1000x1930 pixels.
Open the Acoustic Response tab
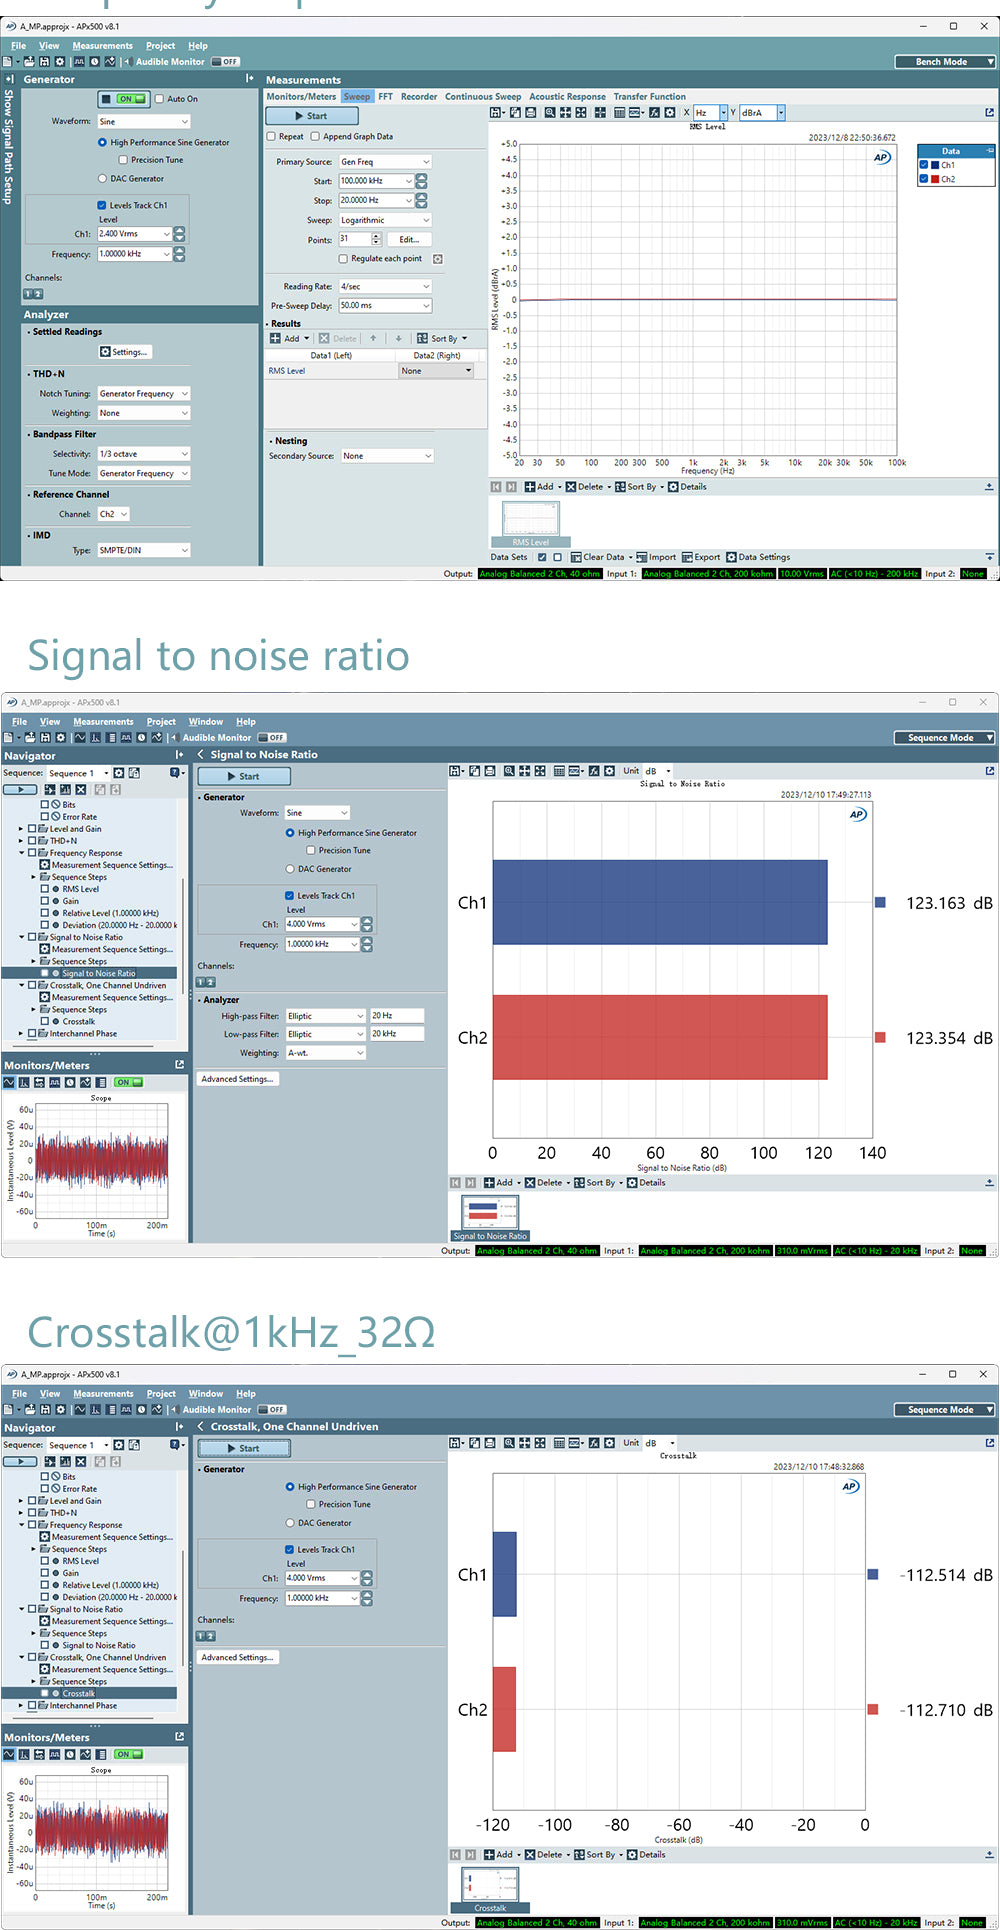[x=567, y=97]
